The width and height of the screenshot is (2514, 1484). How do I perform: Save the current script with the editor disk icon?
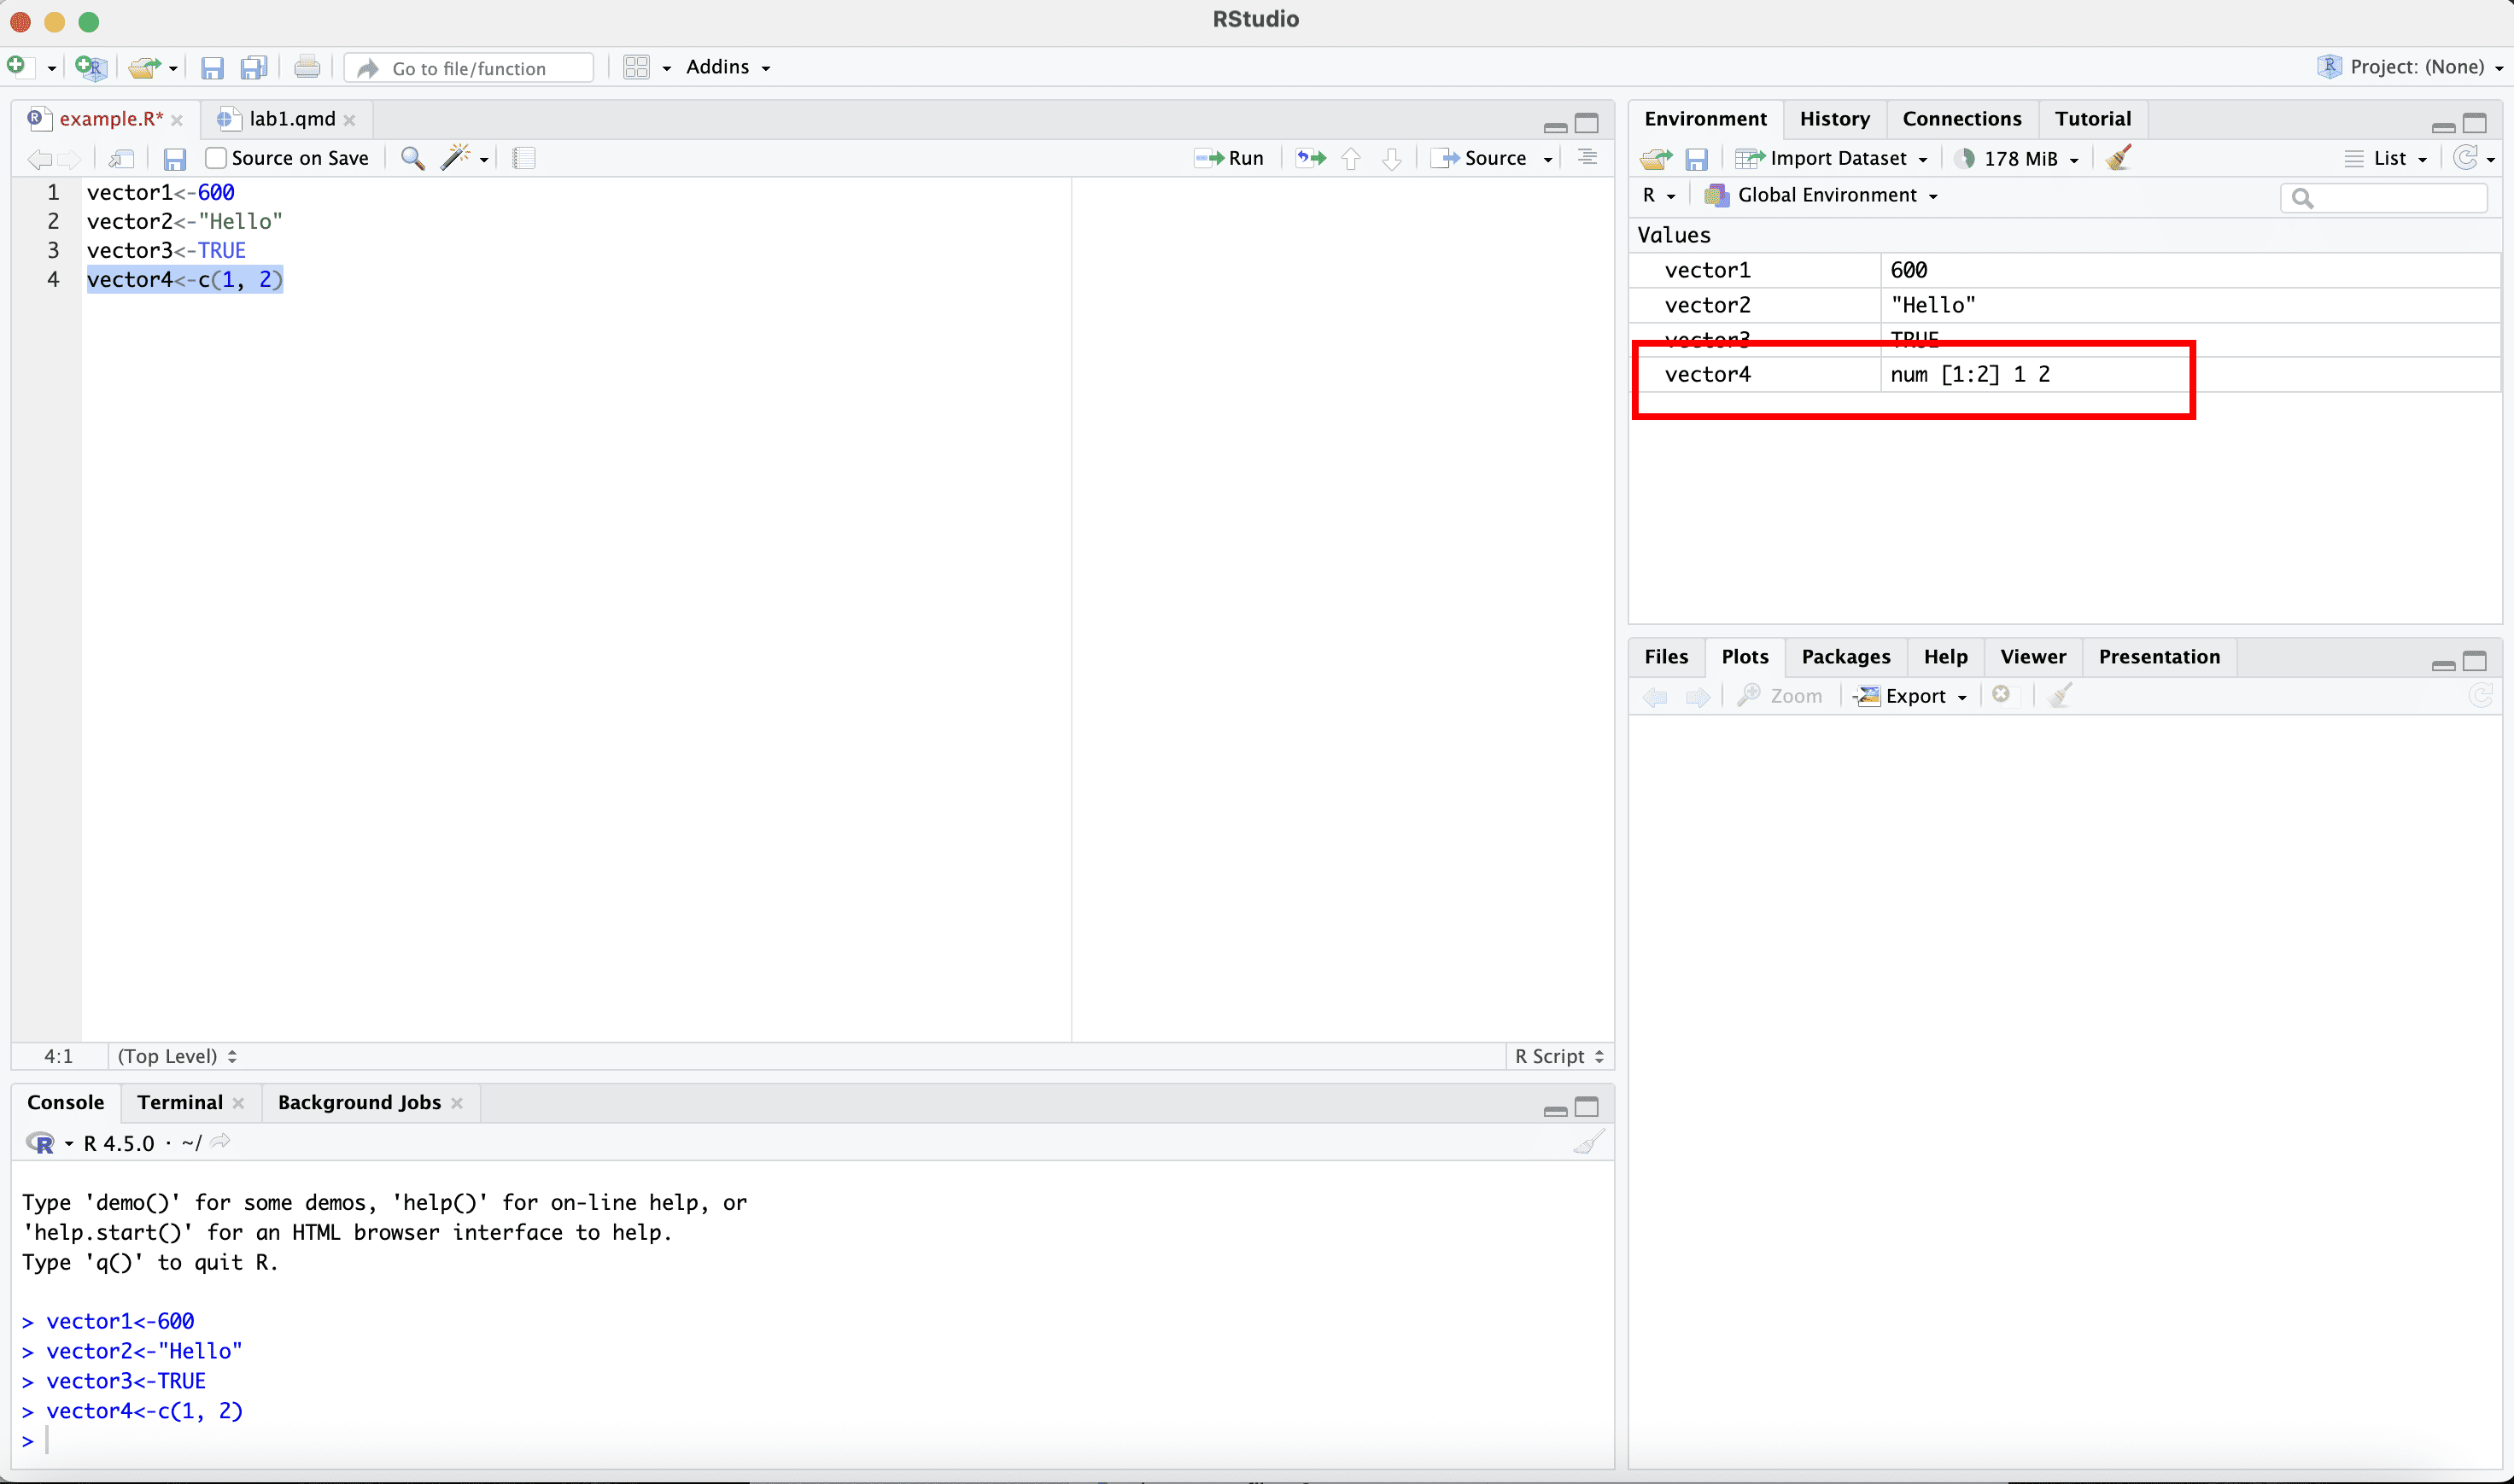175,159
